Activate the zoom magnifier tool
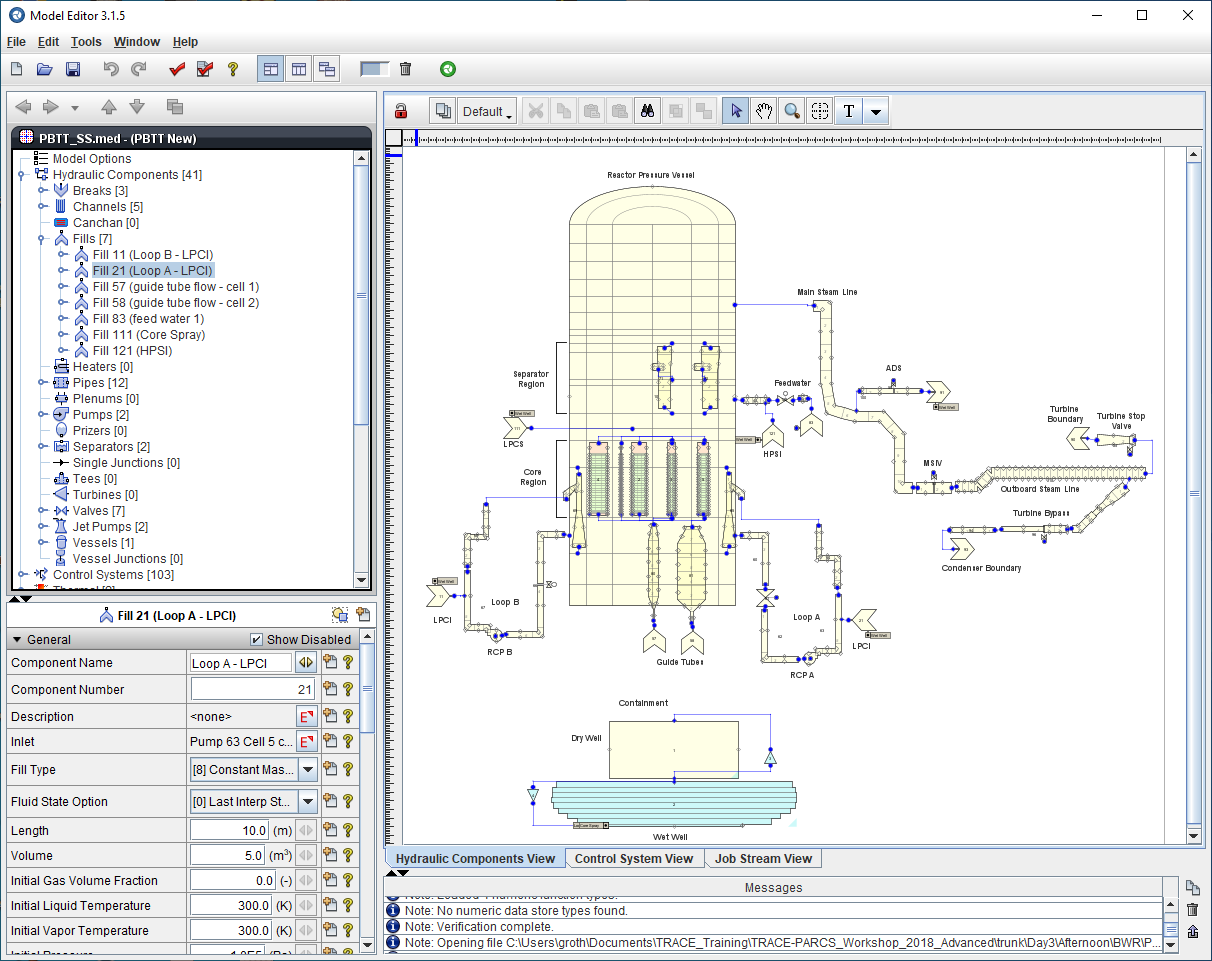 tap(792, 111)
